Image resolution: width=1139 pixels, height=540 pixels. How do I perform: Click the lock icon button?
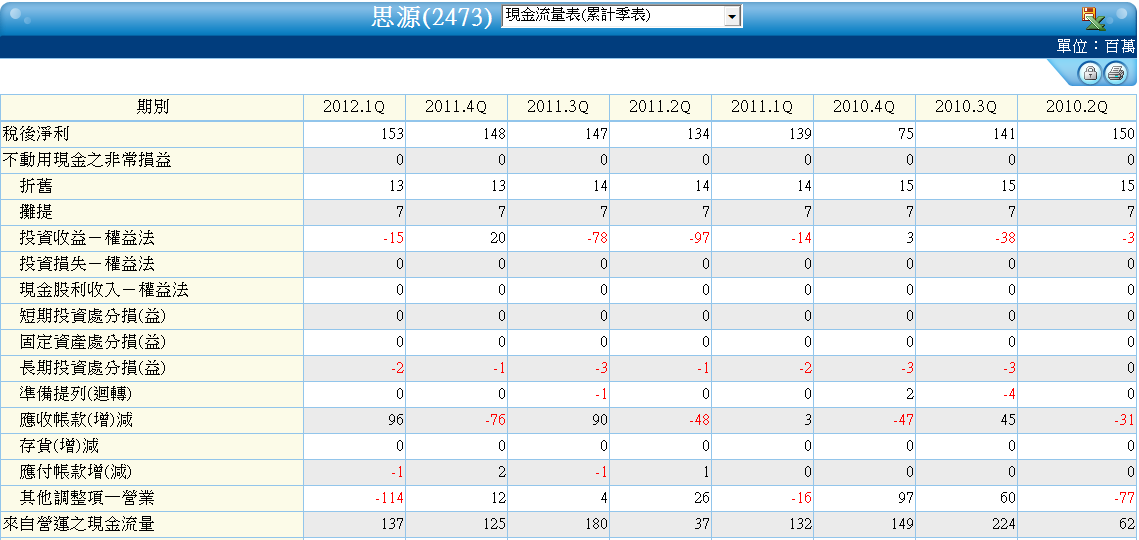coord(1090,73)
